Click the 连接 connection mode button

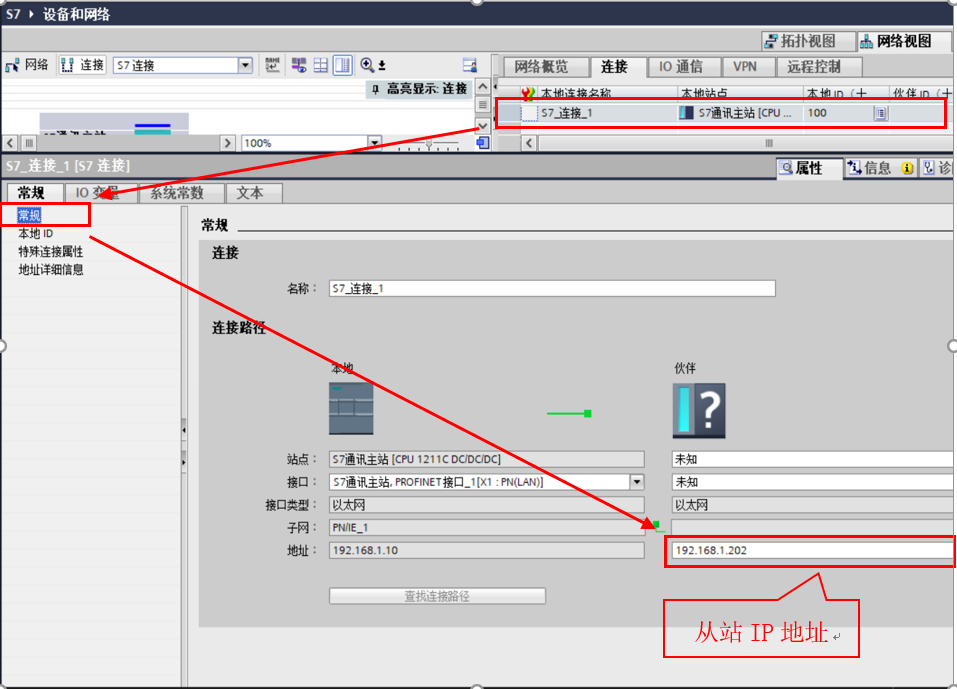coord(82,65)
